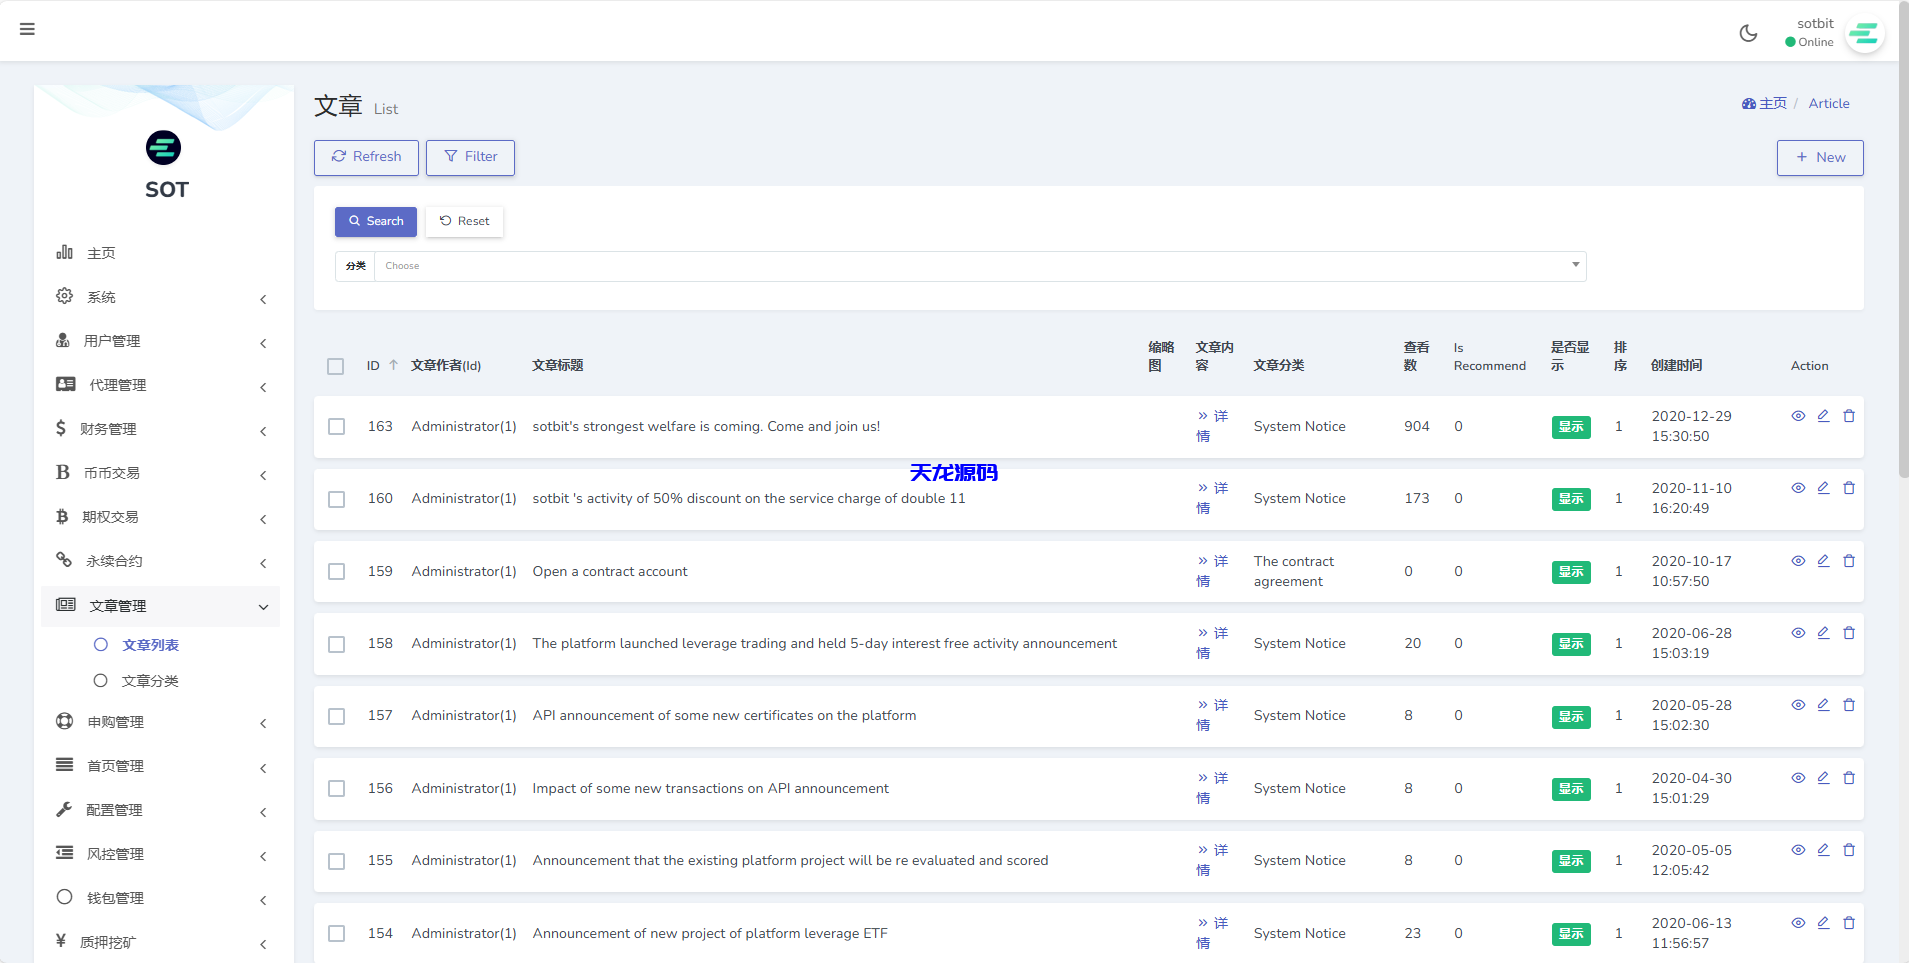1909x963 pixels.
Task: Open 风控管理 sidebar menu
Action: tap(161, 854)
